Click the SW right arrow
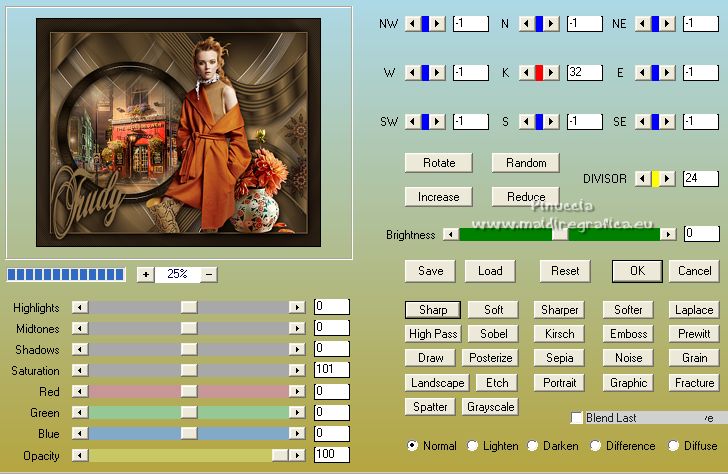The width and height of the screenshot is (728, 474). coord(437,122)
